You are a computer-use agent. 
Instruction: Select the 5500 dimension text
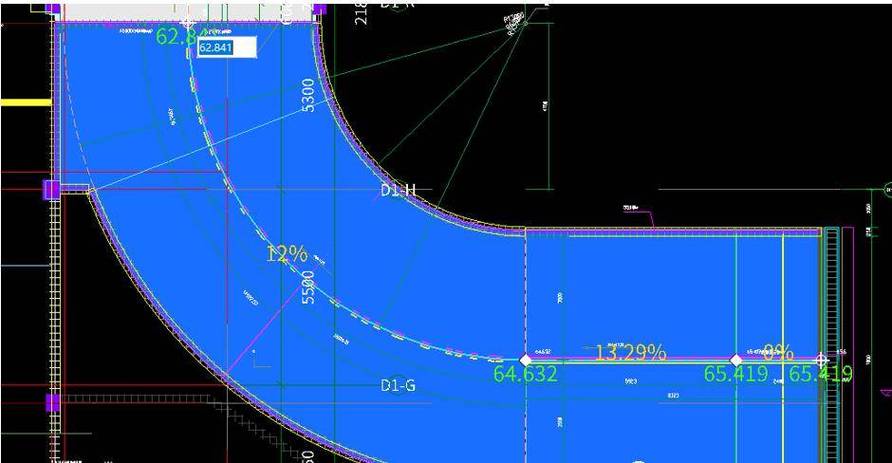coord(308,287)
